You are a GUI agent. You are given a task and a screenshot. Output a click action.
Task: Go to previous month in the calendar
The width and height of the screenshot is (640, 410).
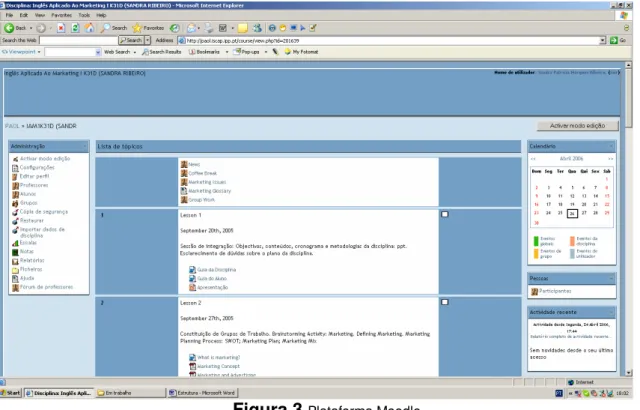533,159
